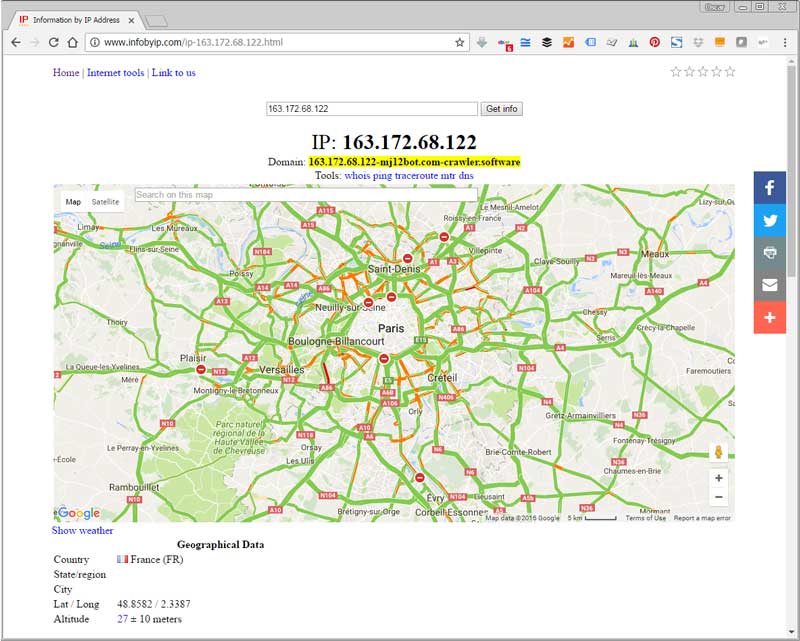Run the dns tool link
The image size is (800, 641).
point(466,176)
